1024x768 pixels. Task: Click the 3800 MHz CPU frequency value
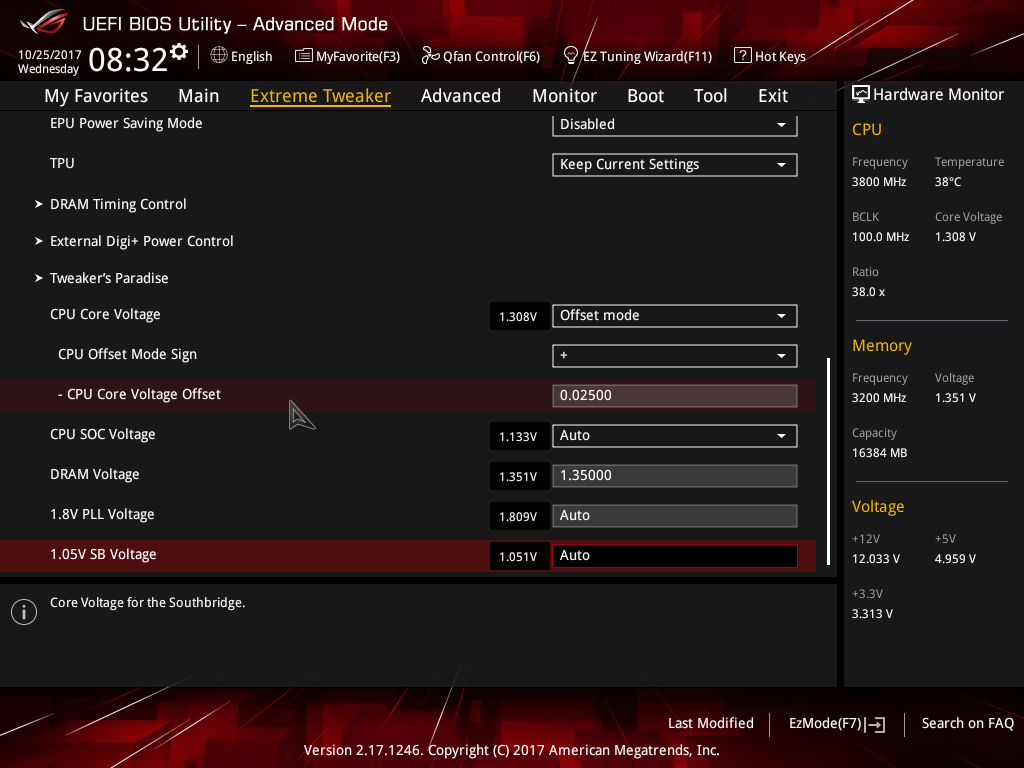[x=879, y=182]
